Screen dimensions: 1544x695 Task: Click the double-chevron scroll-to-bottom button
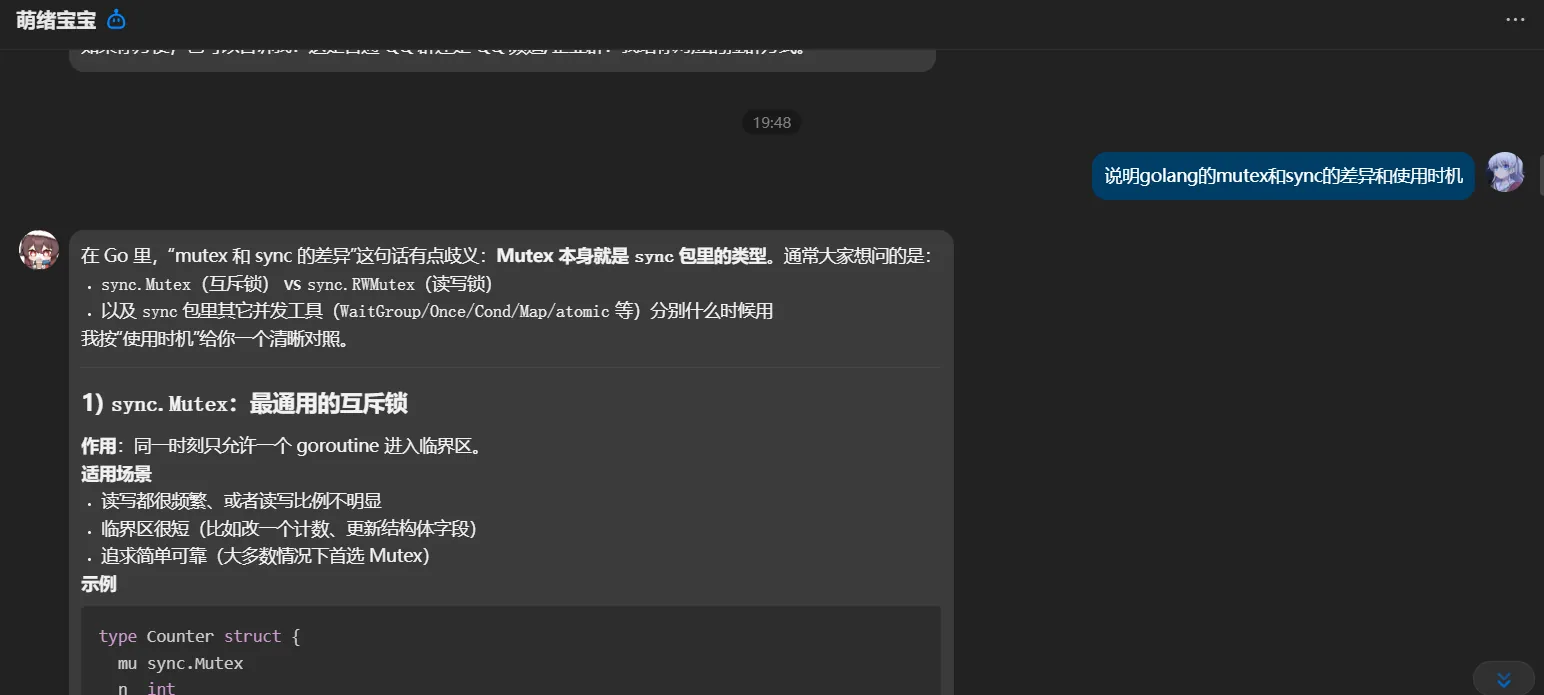tap(1503, 678)
